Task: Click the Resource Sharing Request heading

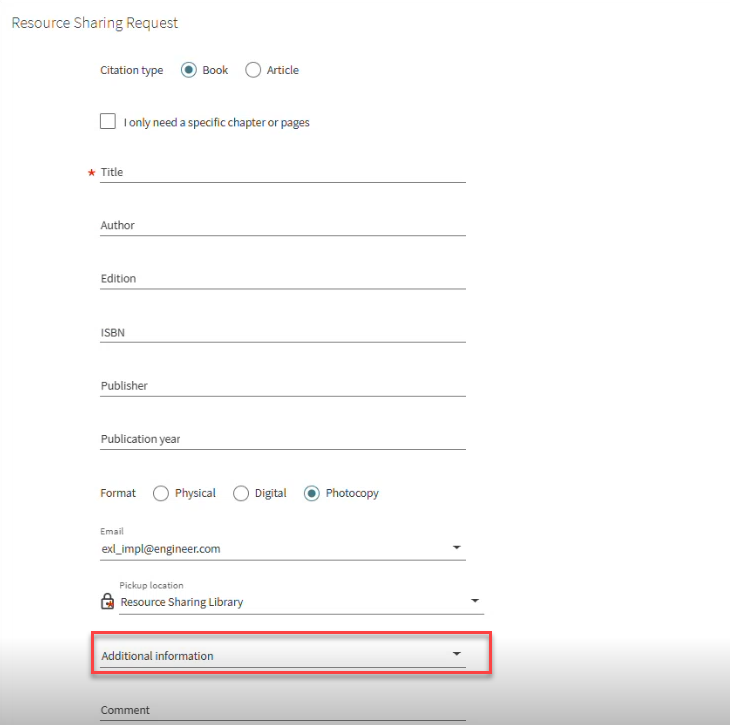Action: 95,23
